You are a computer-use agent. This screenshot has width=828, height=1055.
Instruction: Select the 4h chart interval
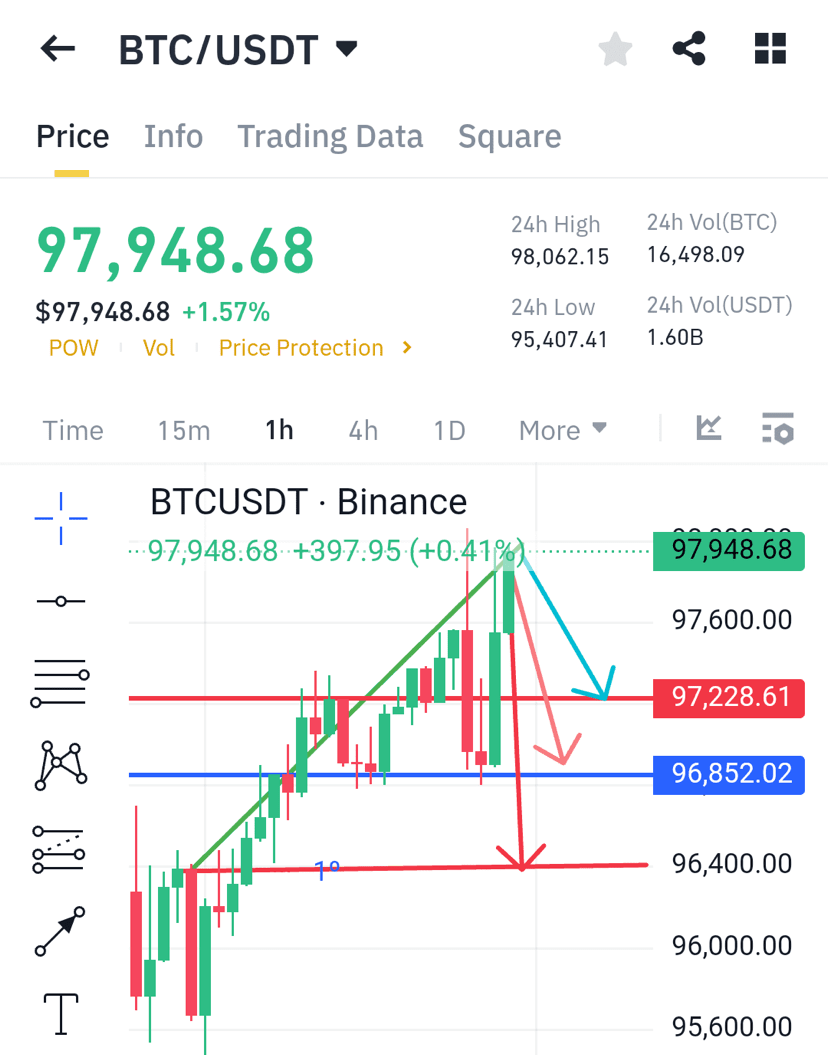(363, 431)
